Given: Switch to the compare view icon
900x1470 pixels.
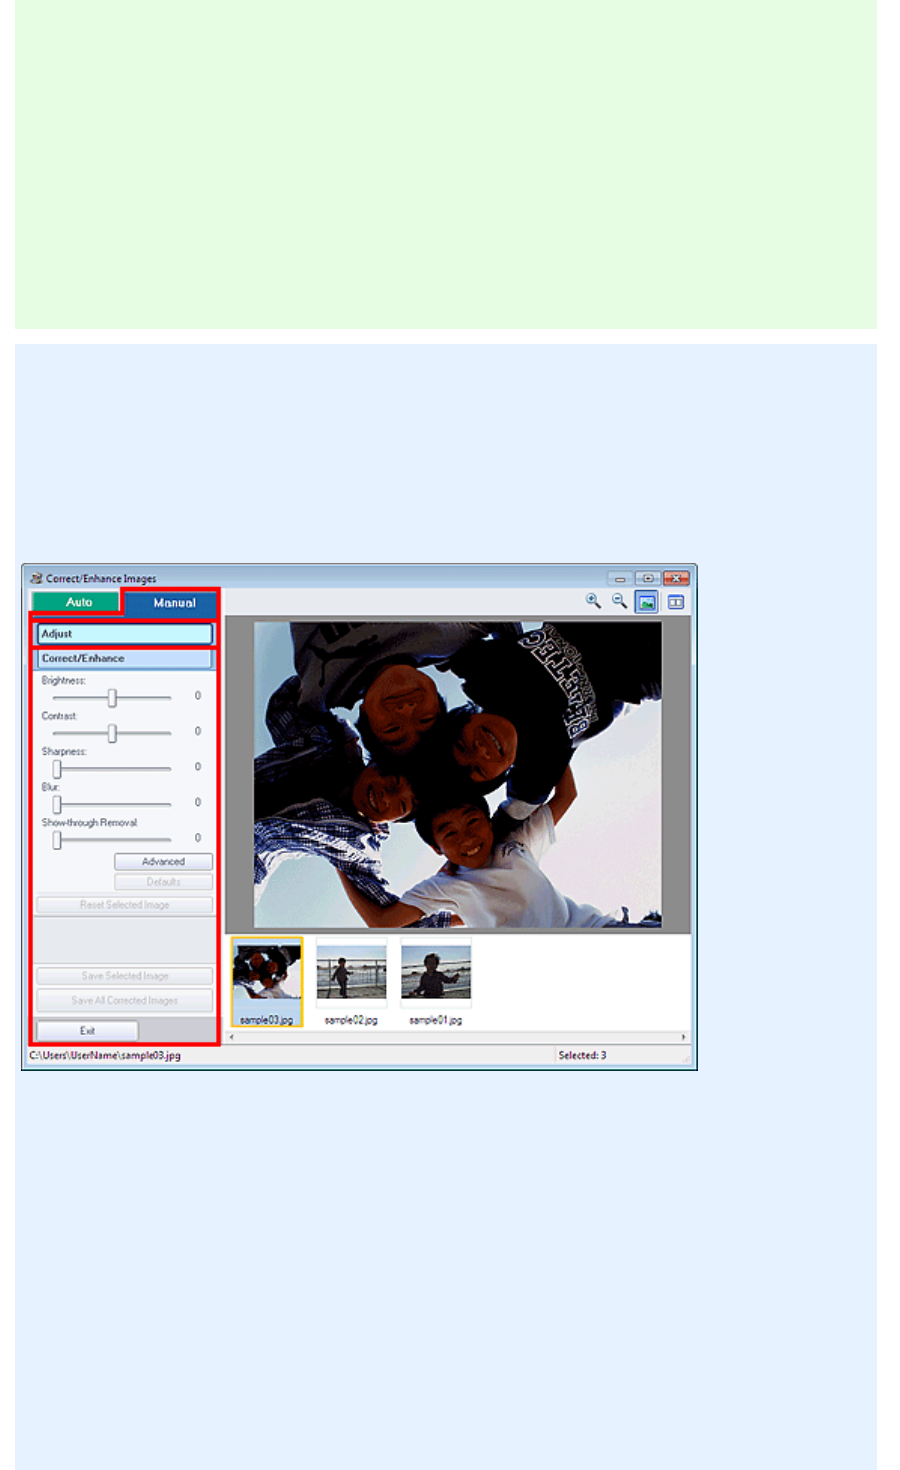Looking at the screenshot, I should (x=676, y=602).
